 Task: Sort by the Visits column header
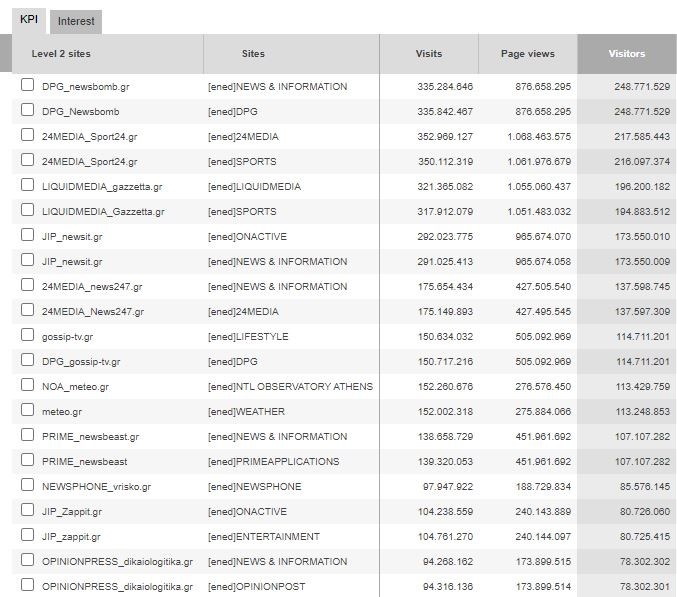[x=428, y=54]
